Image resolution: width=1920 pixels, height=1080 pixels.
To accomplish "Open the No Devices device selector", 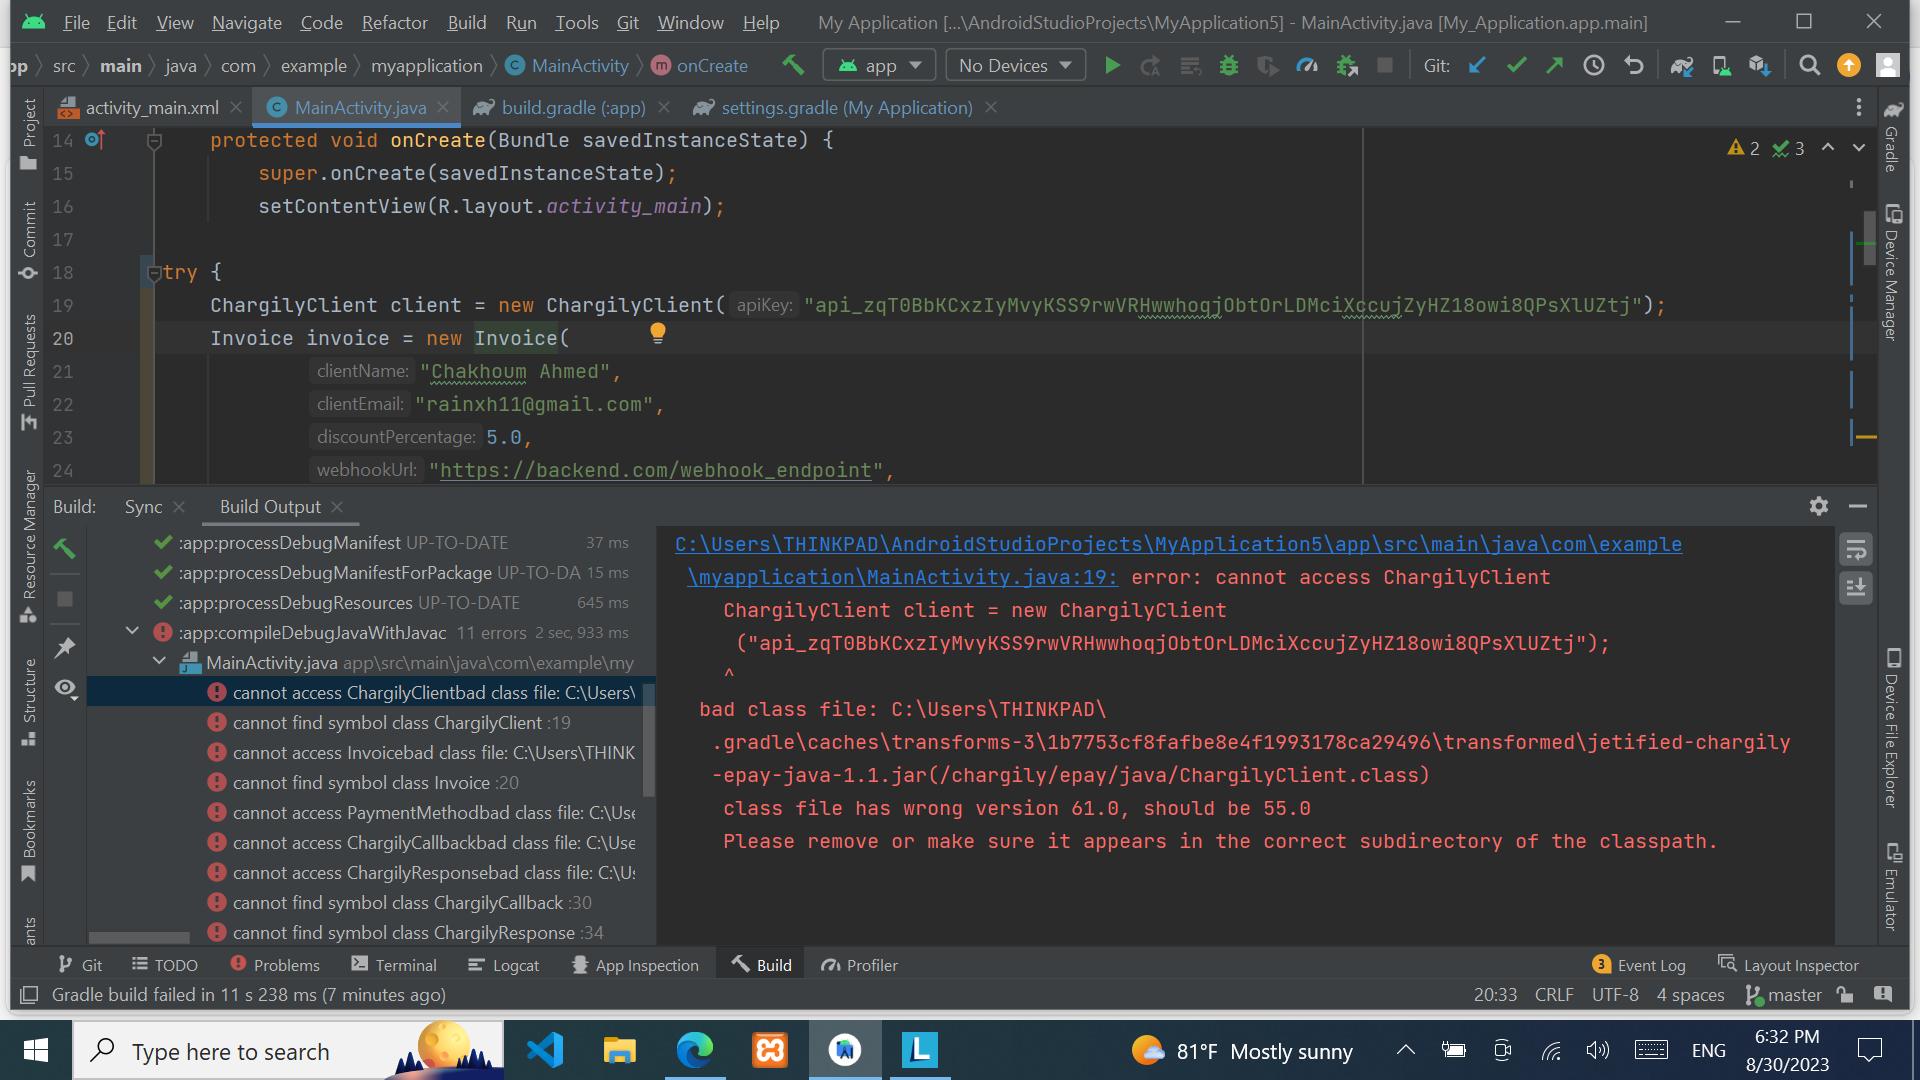I will (x=1014, y=65).
